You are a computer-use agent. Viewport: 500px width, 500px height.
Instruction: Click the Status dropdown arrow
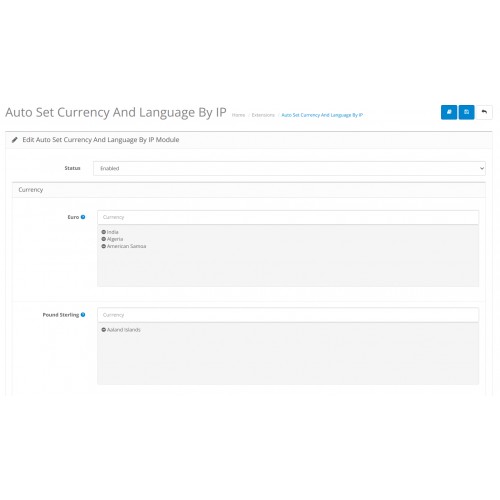(482, 168)
